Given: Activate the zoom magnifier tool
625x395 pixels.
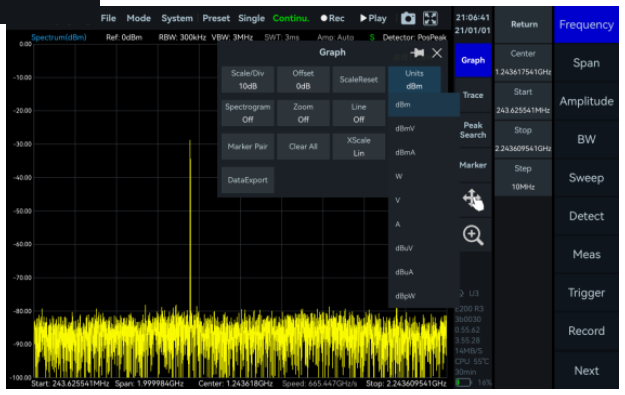Looking at the screenshot, I should [473, 235].
